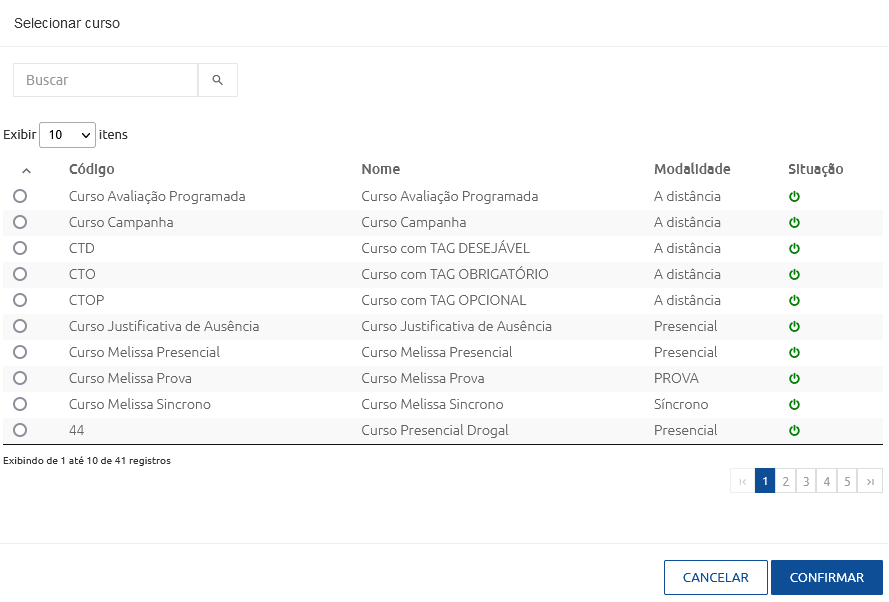
Task: Click first page arrow icon in pagination
Action: pos(743,481)
